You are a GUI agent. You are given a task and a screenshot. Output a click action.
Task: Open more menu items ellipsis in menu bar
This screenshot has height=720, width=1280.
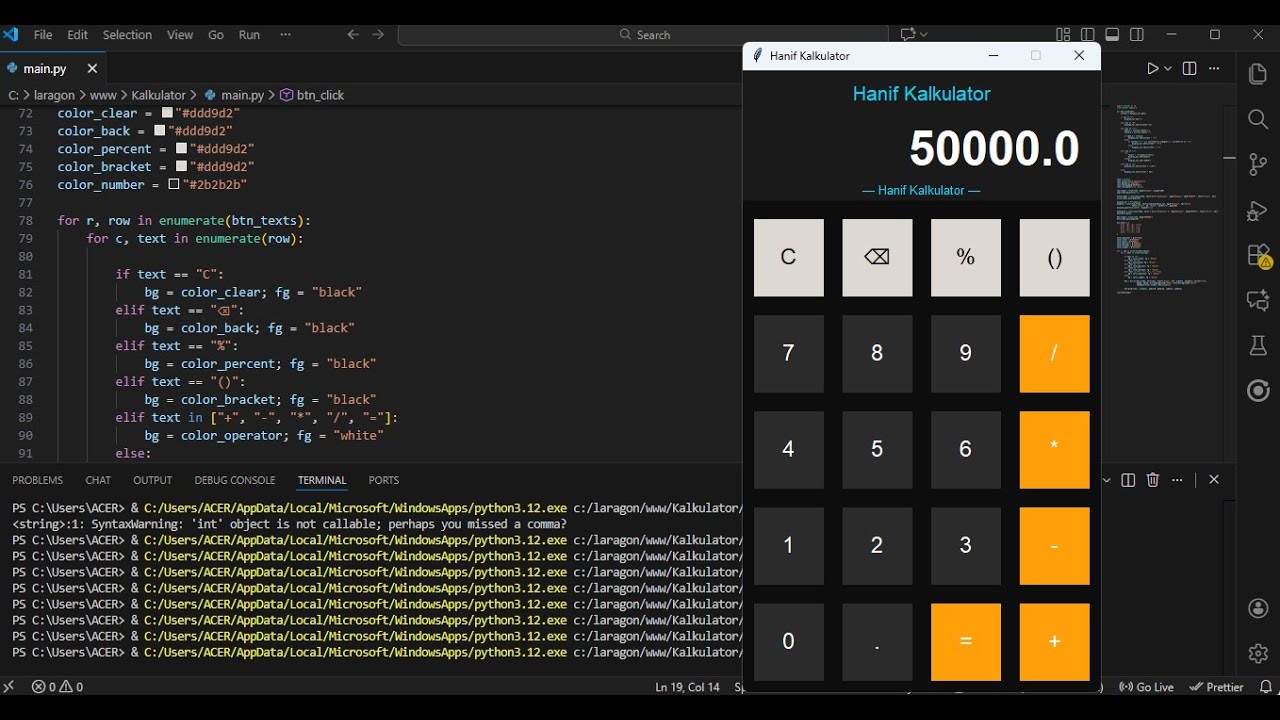(x=285, y=35)
